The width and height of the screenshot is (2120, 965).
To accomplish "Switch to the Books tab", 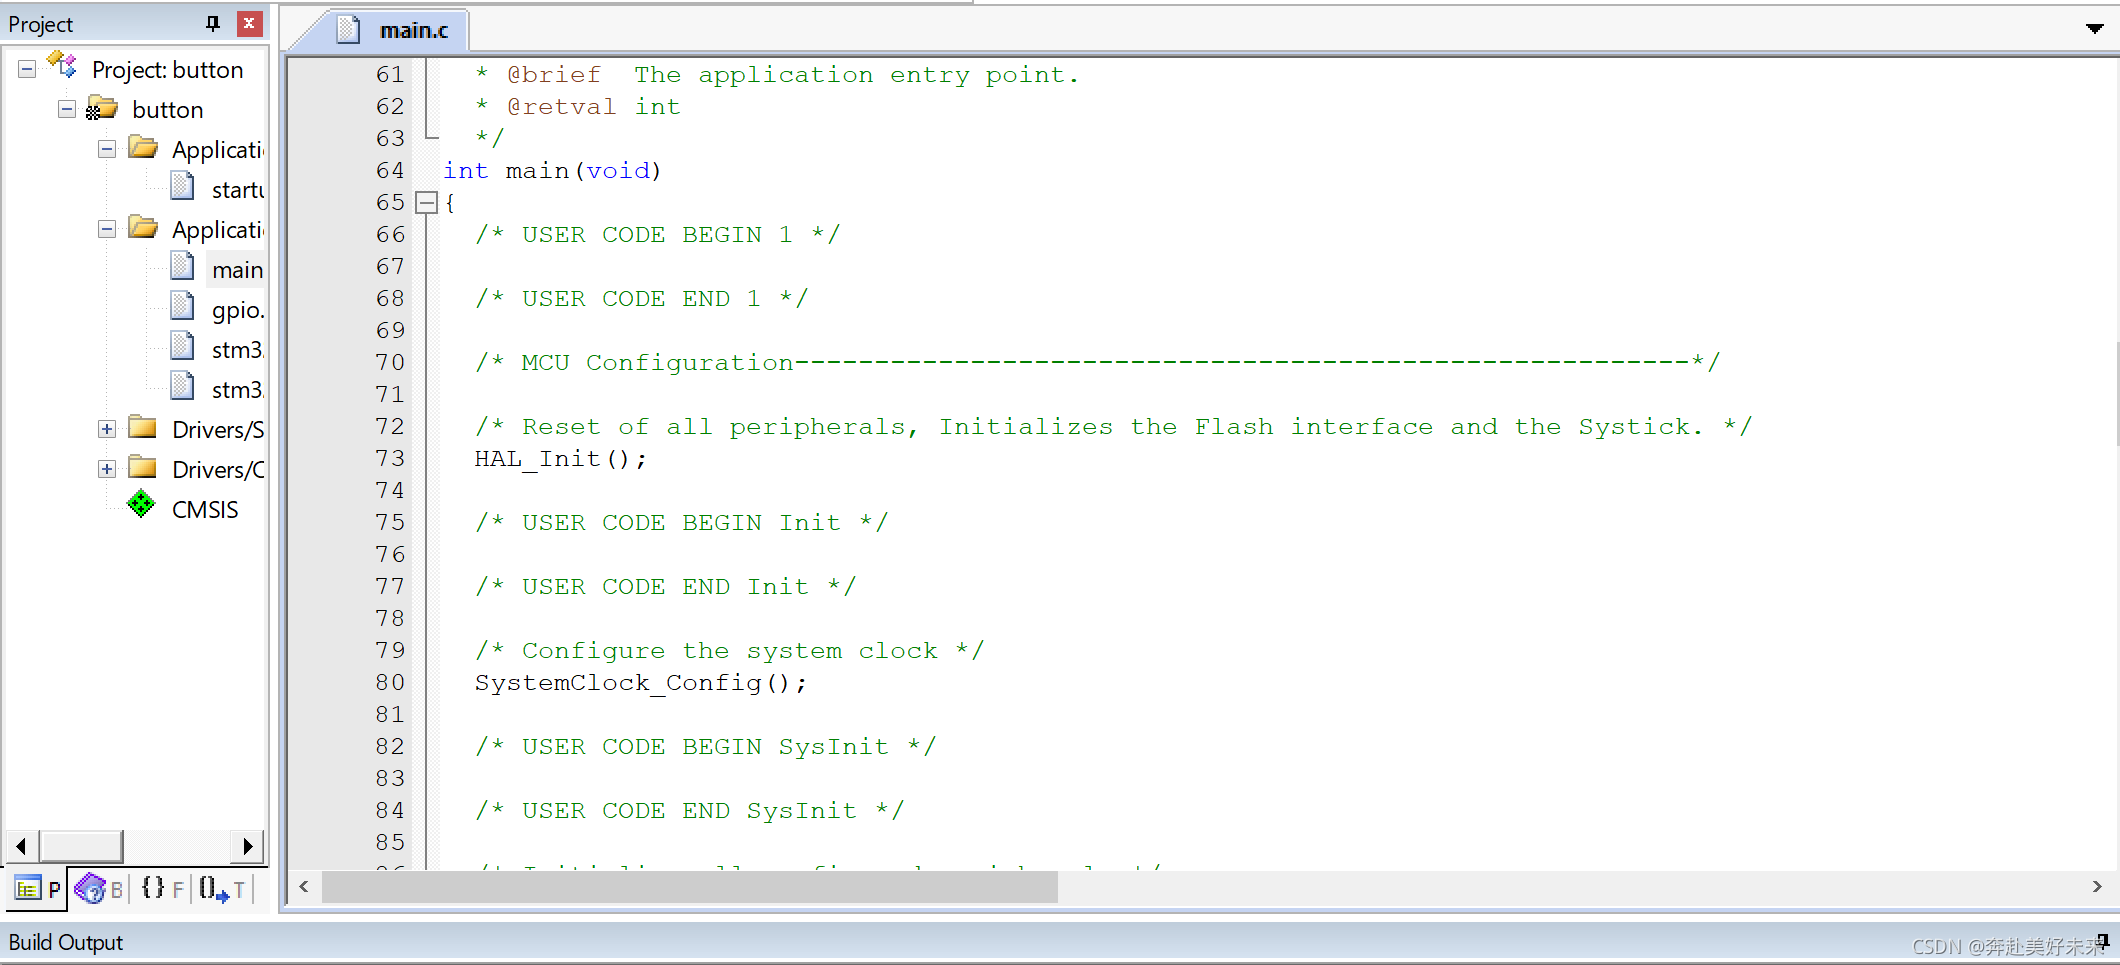I will 99,888.
